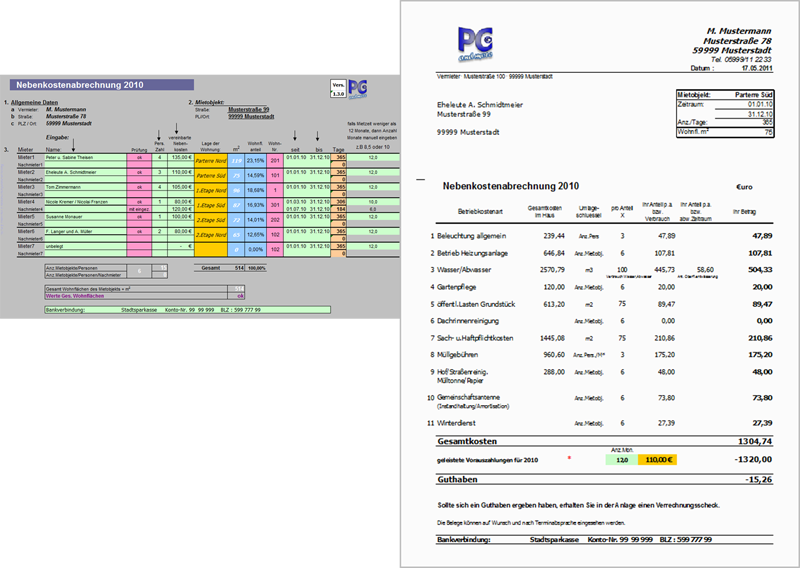Click the Guthaben result -15,26

coord(758,479)
